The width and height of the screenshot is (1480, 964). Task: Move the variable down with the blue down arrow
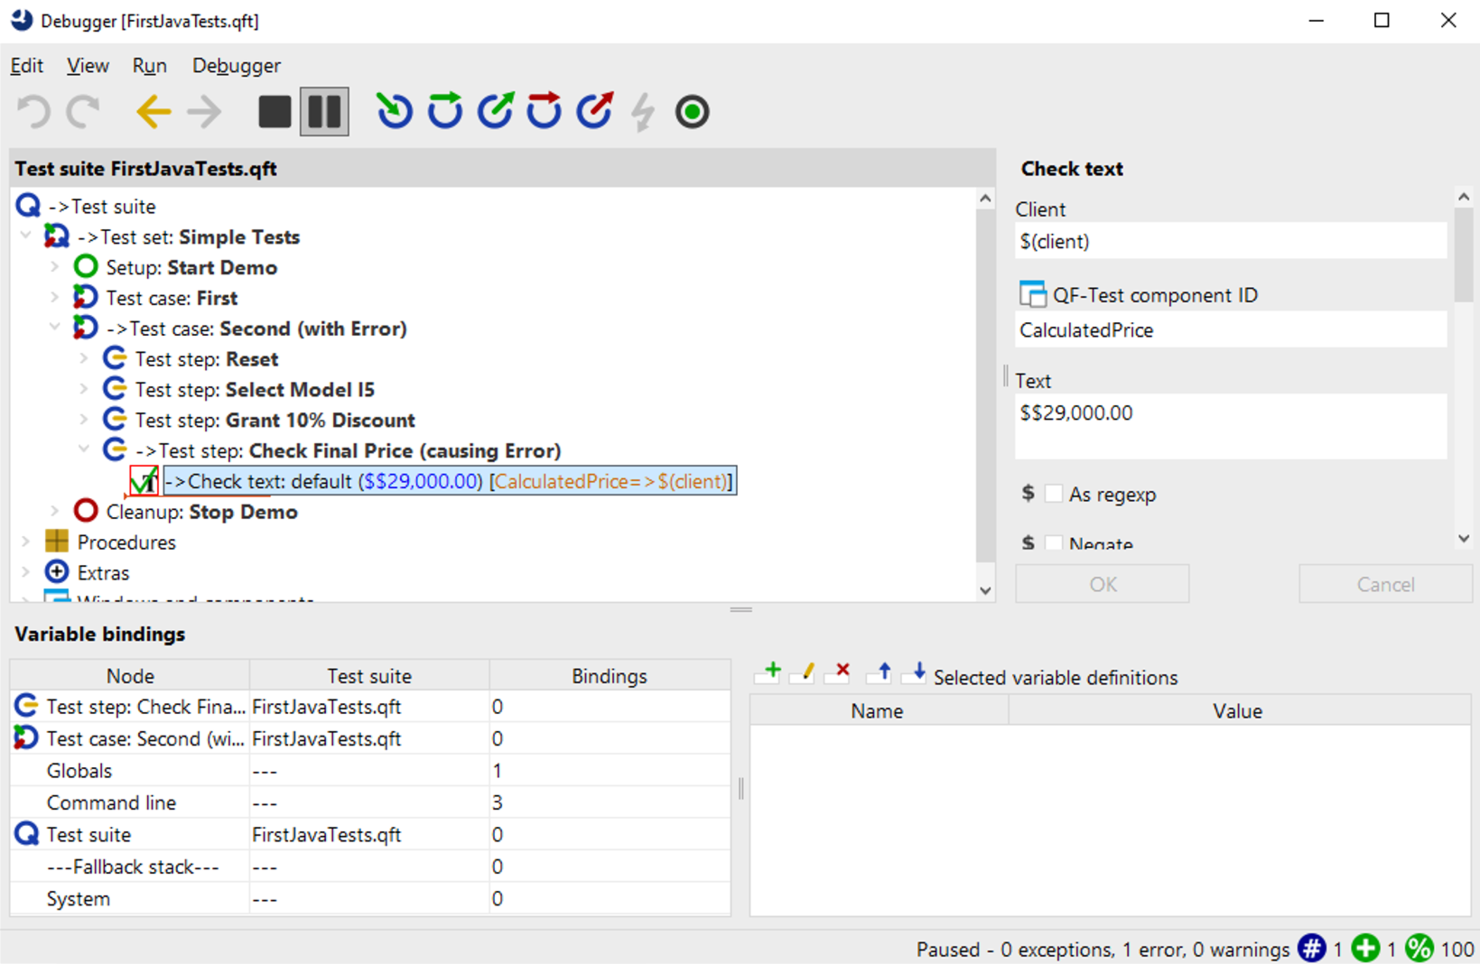915,672
